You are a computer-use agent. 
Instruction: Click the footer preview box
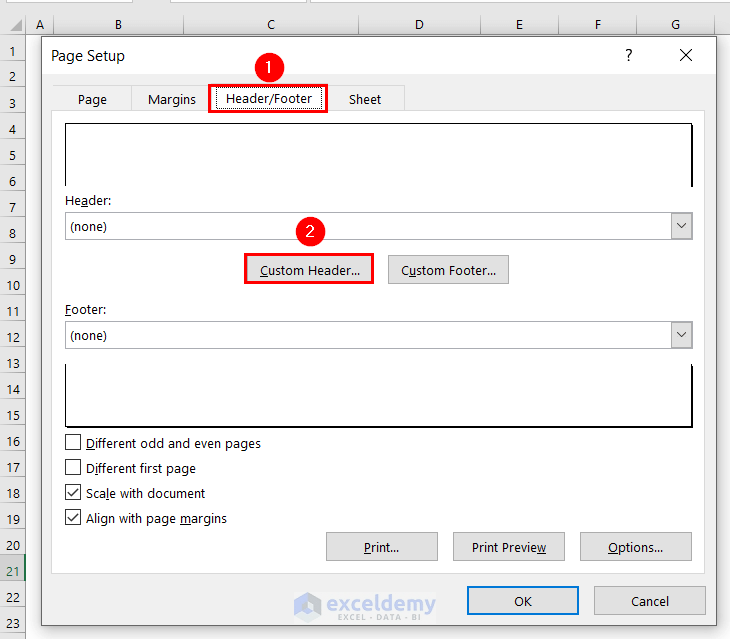point(379,396)
